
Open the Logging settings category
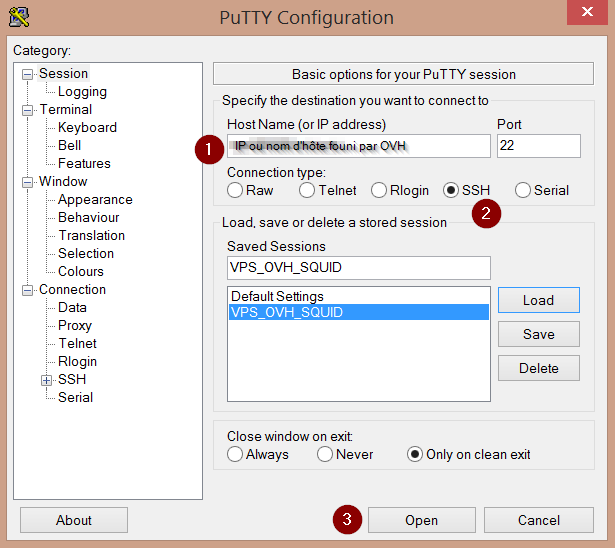pyautogui.click(x=82, y=91)
